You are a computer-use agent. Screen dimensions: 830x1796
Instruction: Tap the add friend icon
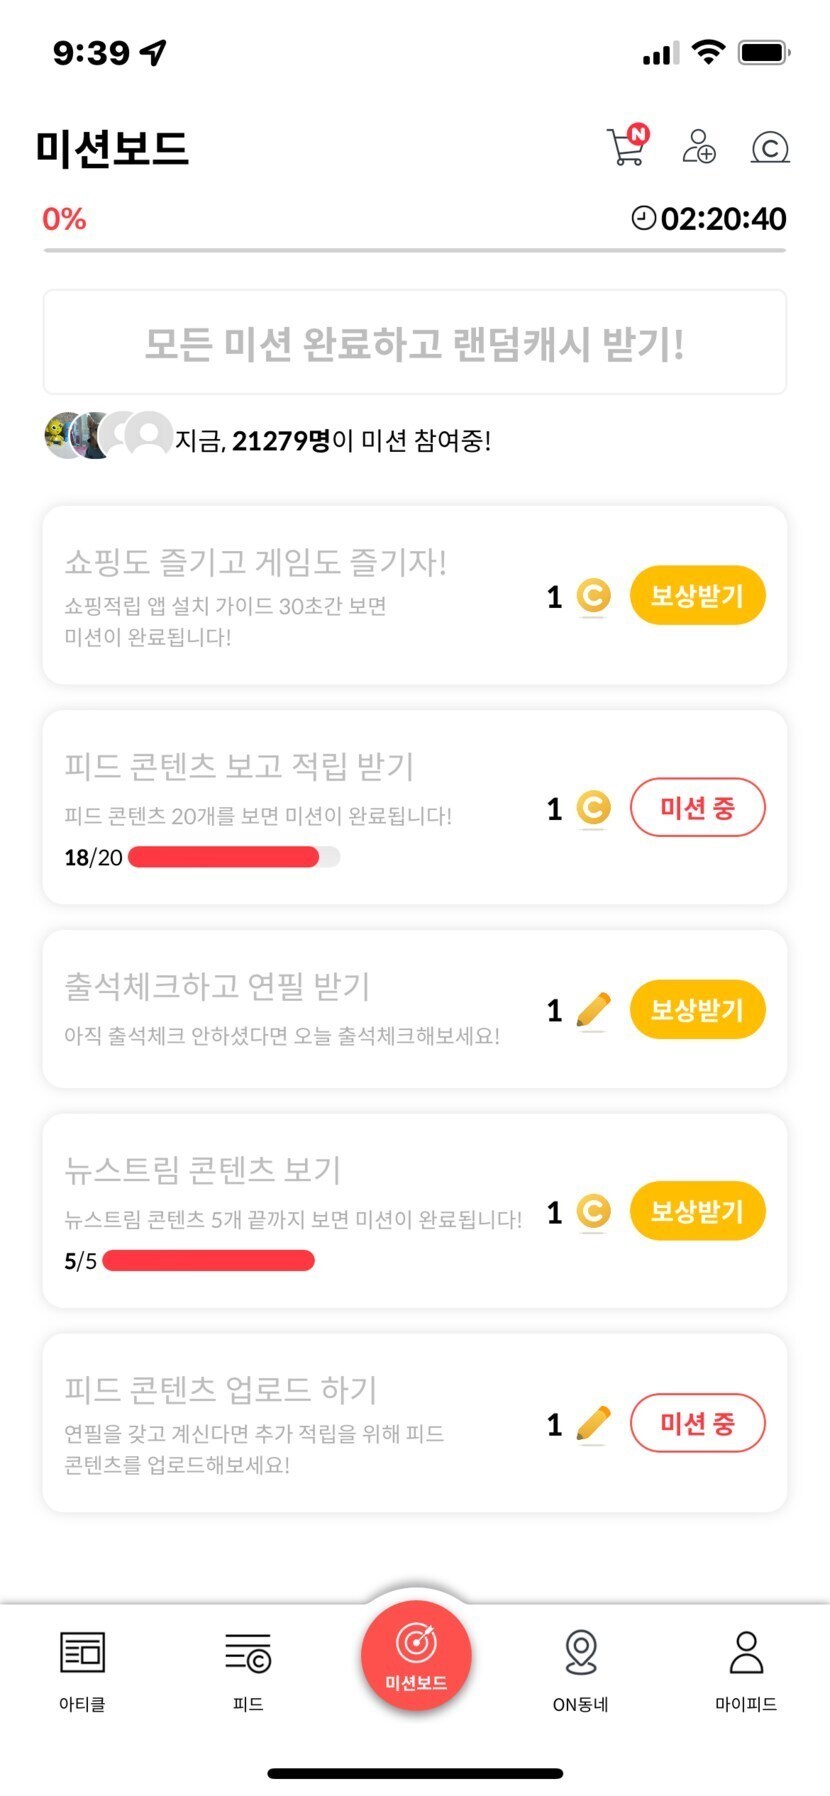(x=698, y=146)
